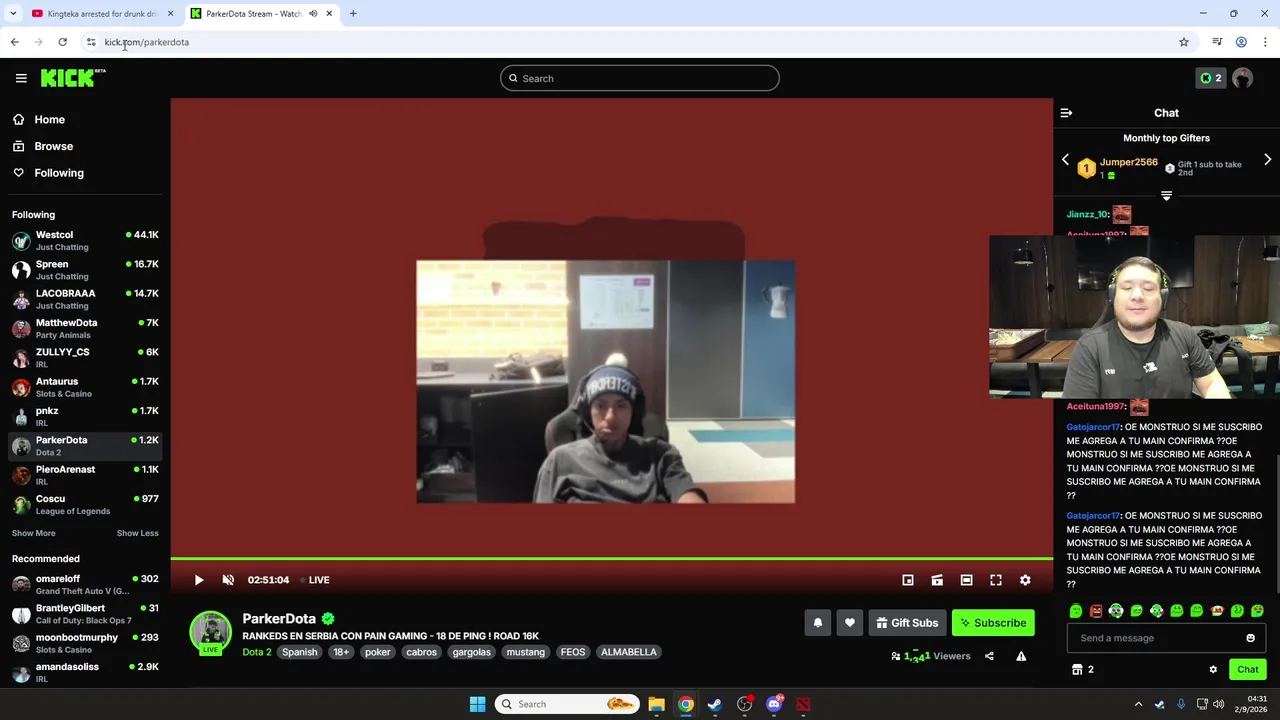Share the stream
Screen dimensions: 1280x720
click(x=989, y=656)
